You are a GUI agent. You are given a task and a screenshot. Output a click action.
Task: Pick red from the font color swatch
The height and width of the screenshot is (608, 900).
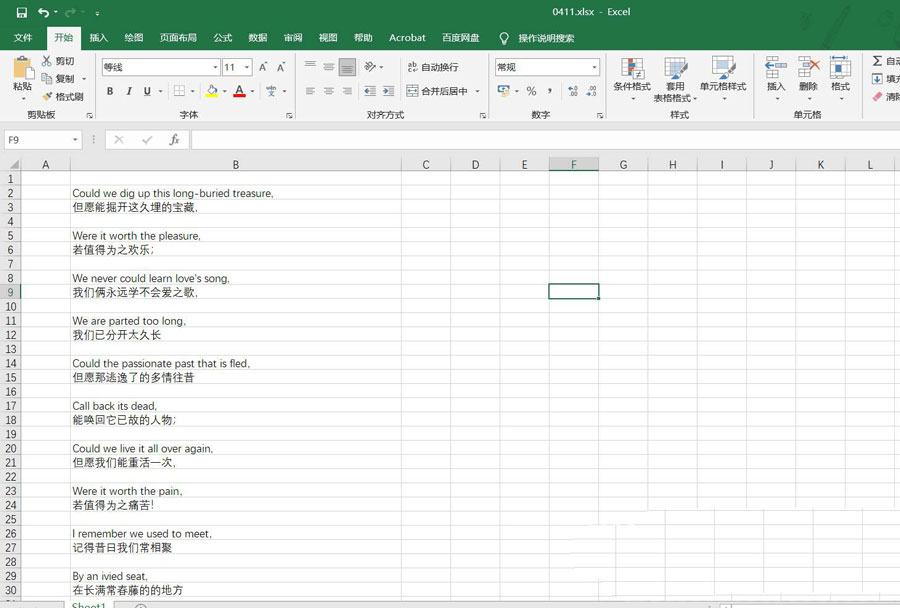[240, 96]
